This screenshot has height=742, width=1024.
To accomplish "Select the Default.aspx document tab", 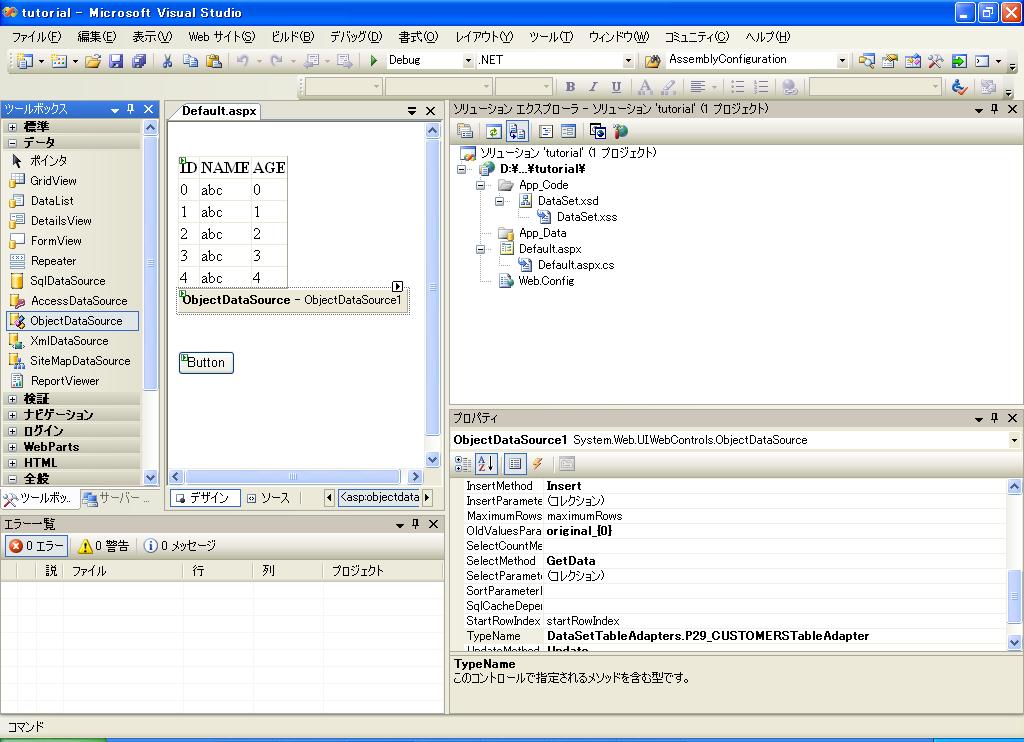I will (219, 111).
